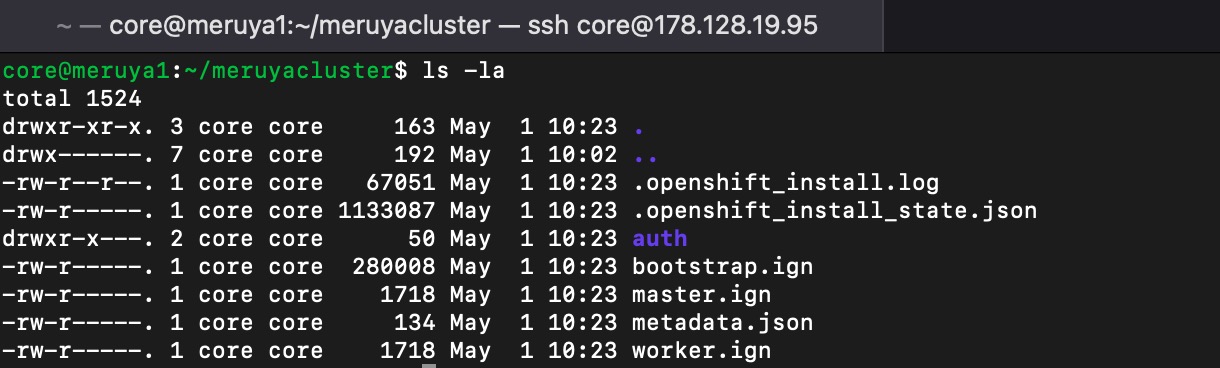Click the file size 280008

tap(394, 267)
